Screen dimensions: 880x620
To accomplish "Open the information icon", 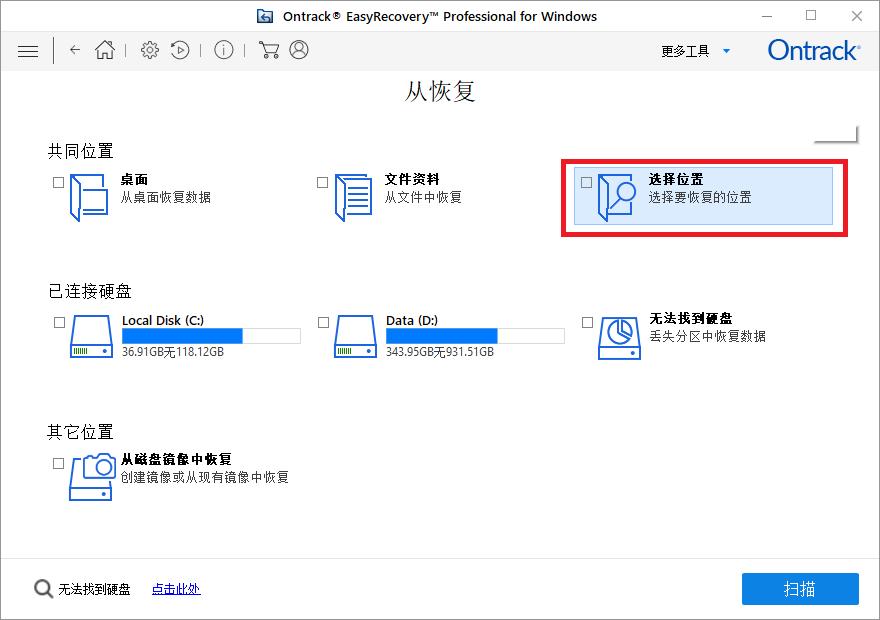I will click(223, 49).
